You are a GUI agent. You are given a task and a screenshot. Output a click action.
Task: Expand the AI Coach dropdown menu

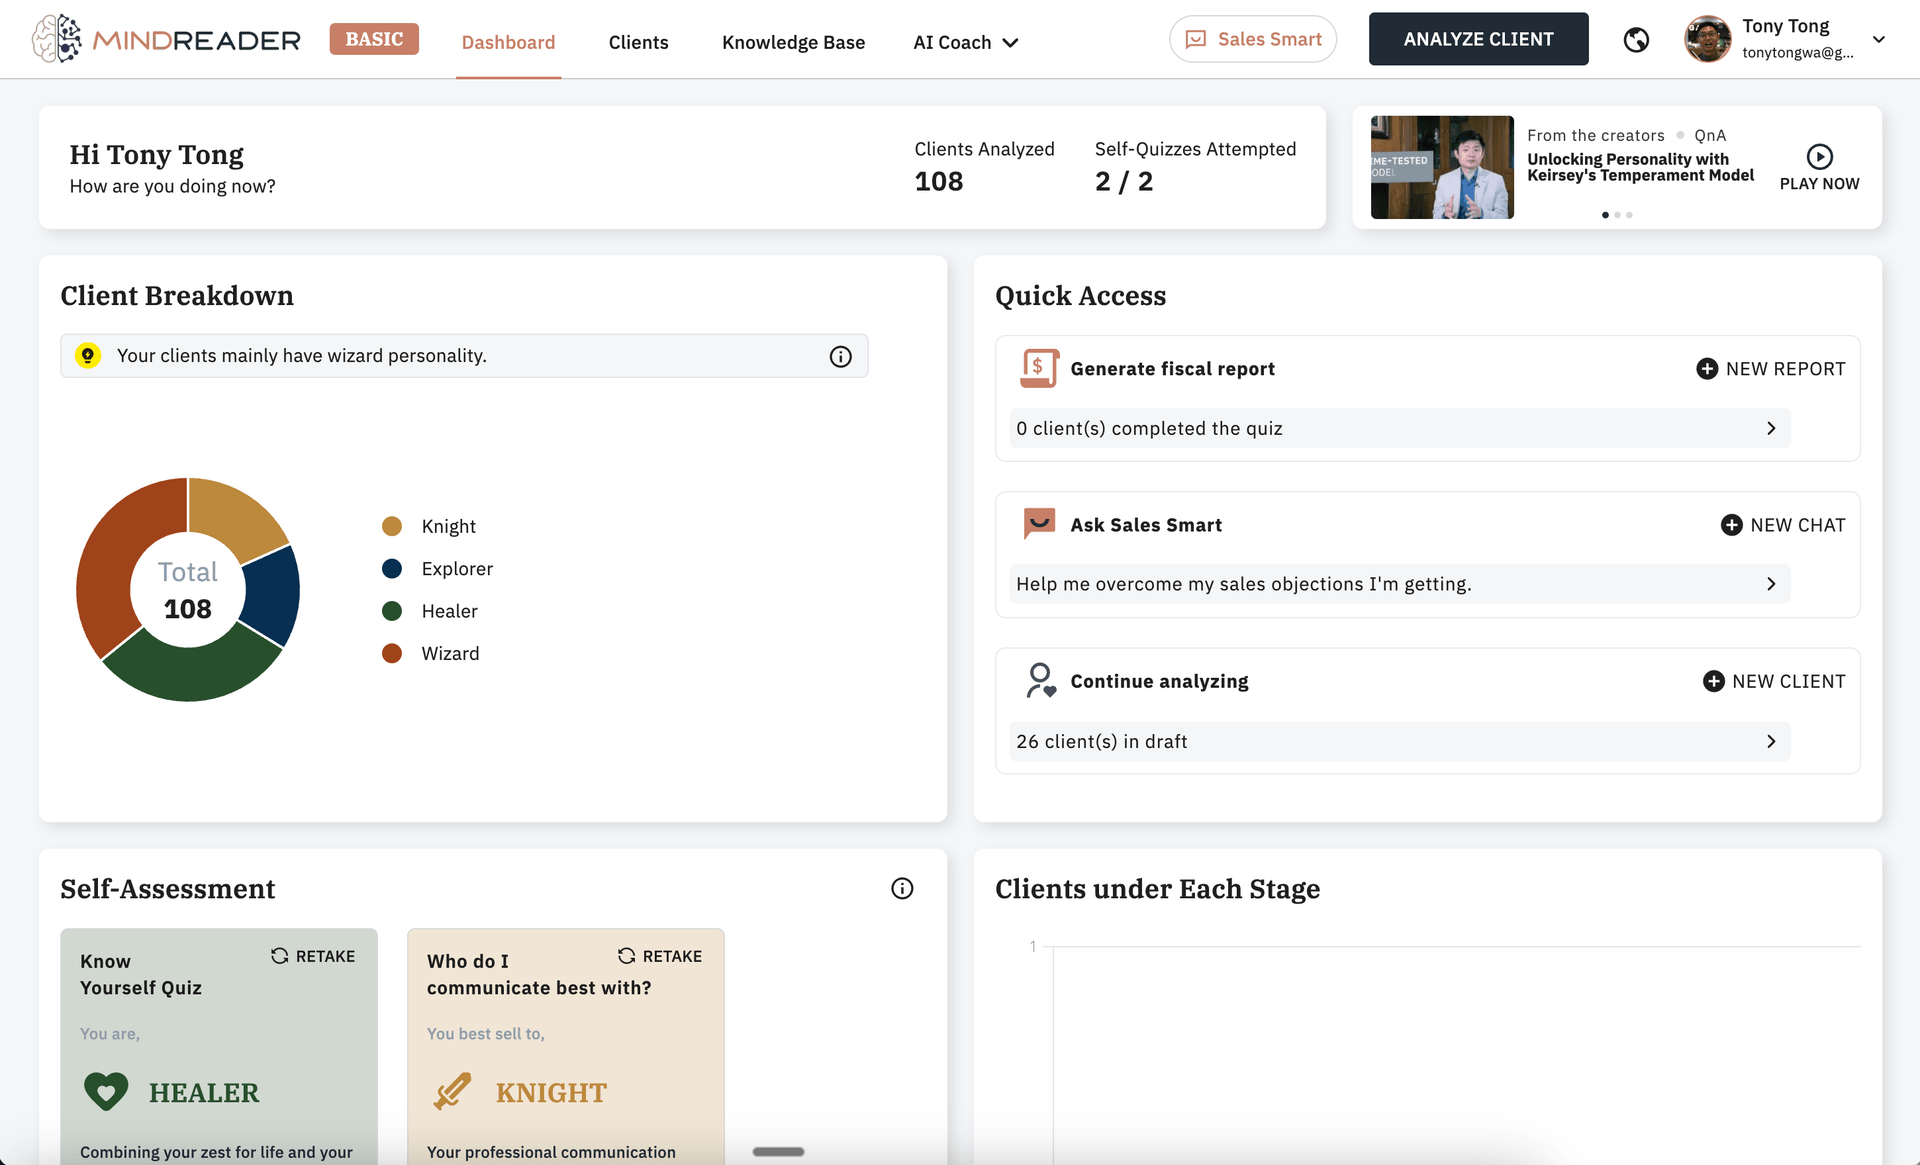(965, 42)
